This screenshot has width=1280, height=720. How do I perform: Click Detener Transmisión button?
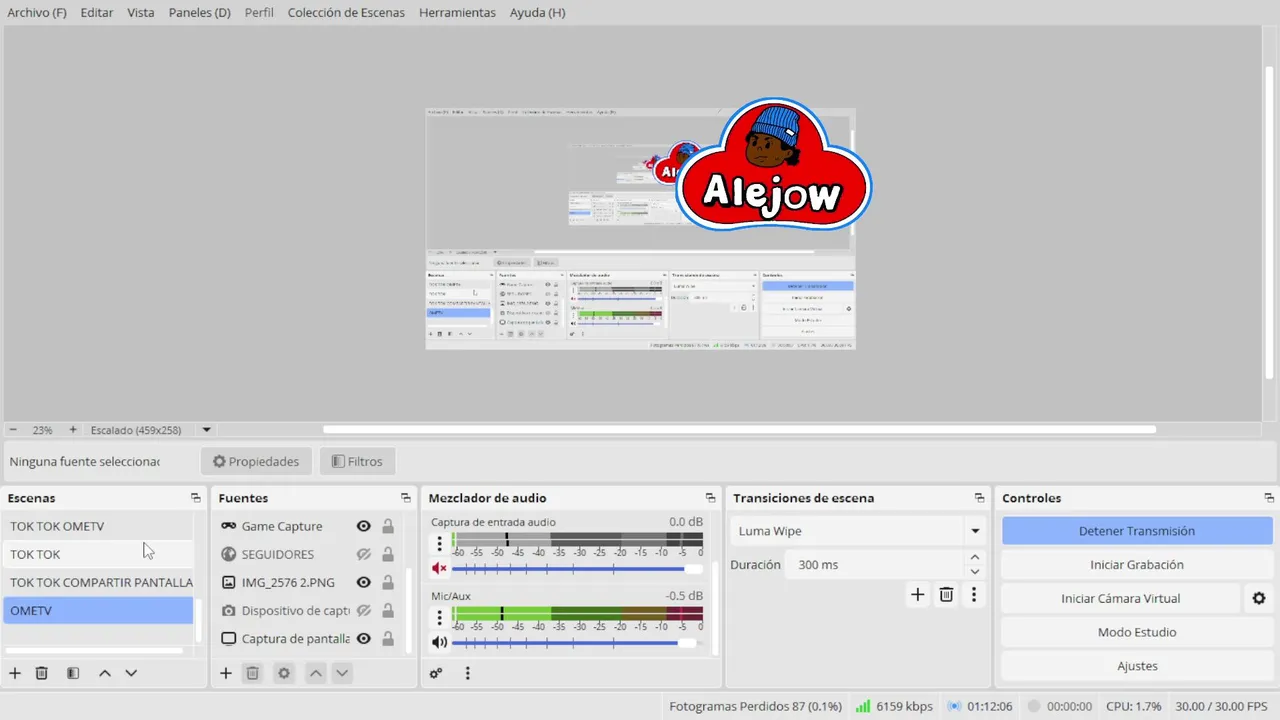click(1137, 531)
